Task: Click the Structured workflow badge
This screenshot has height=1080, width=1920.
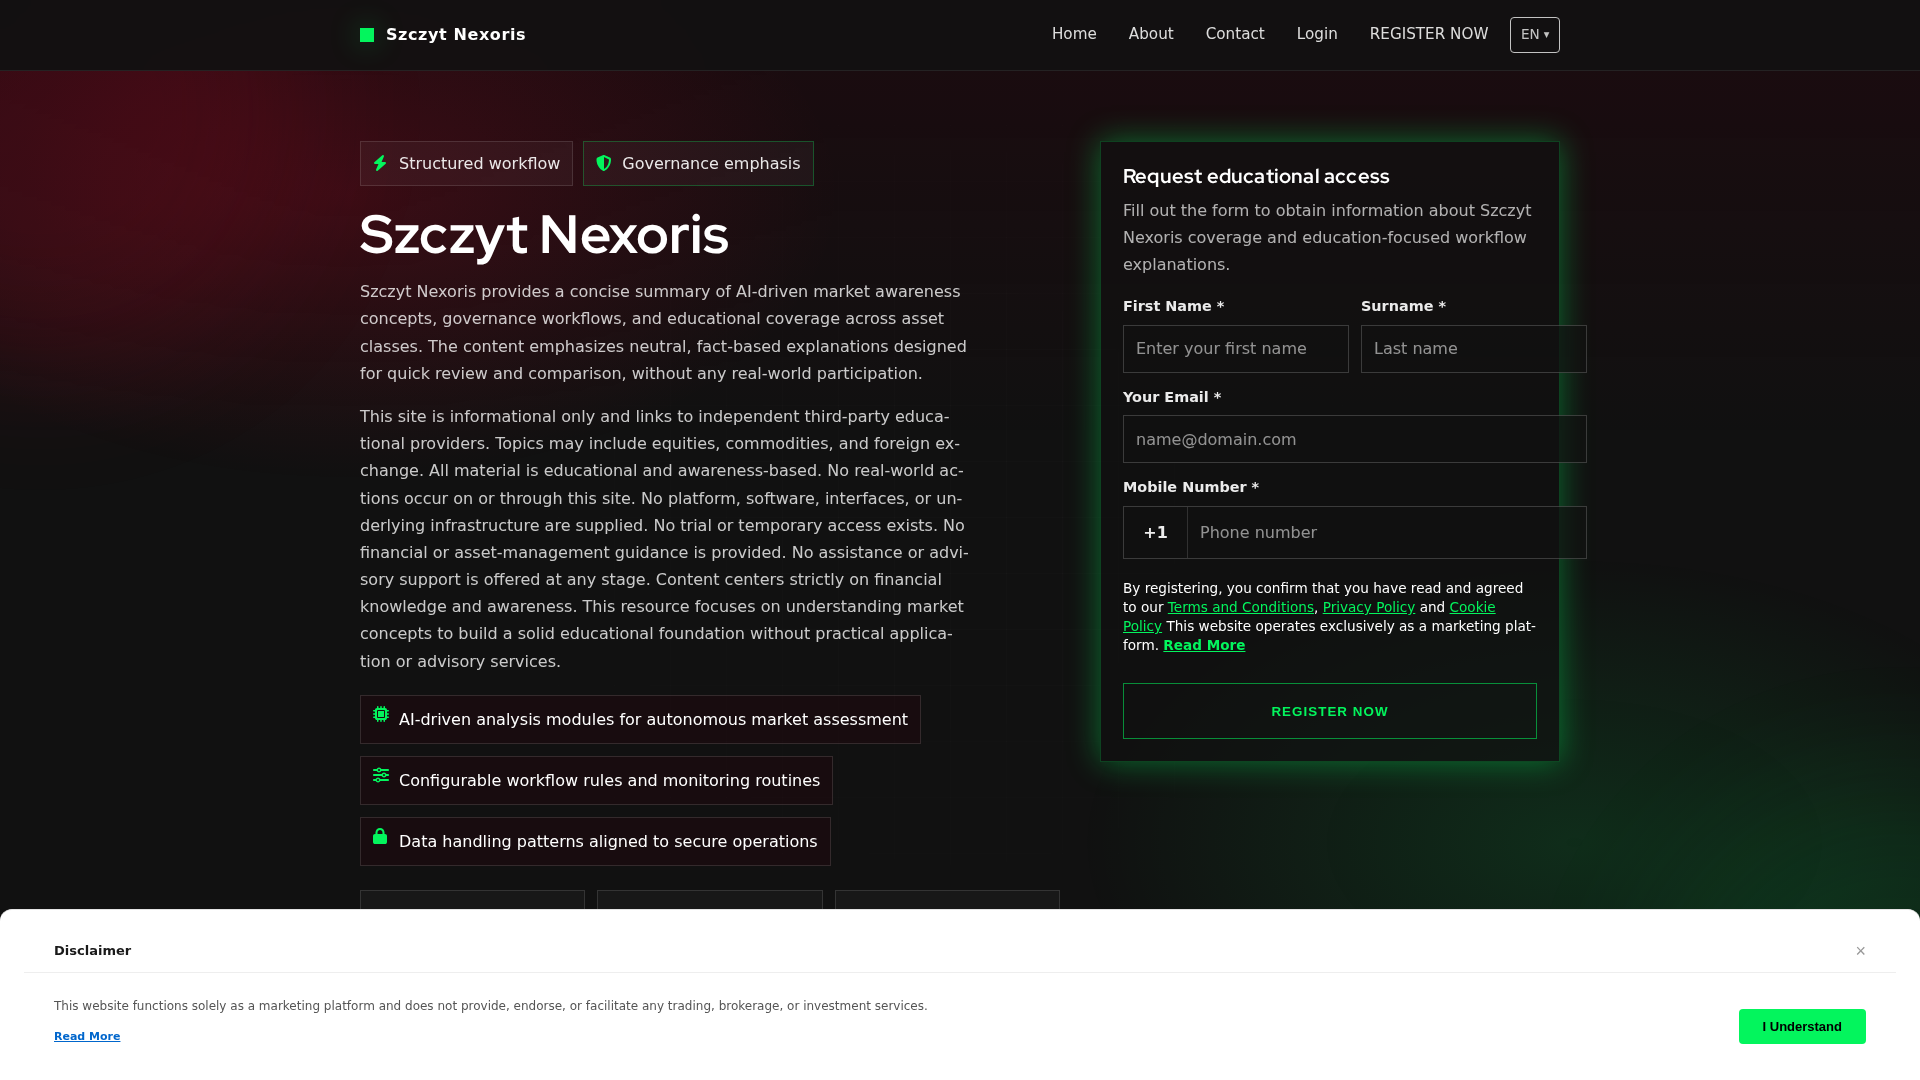Action: [x=466, y=163]
